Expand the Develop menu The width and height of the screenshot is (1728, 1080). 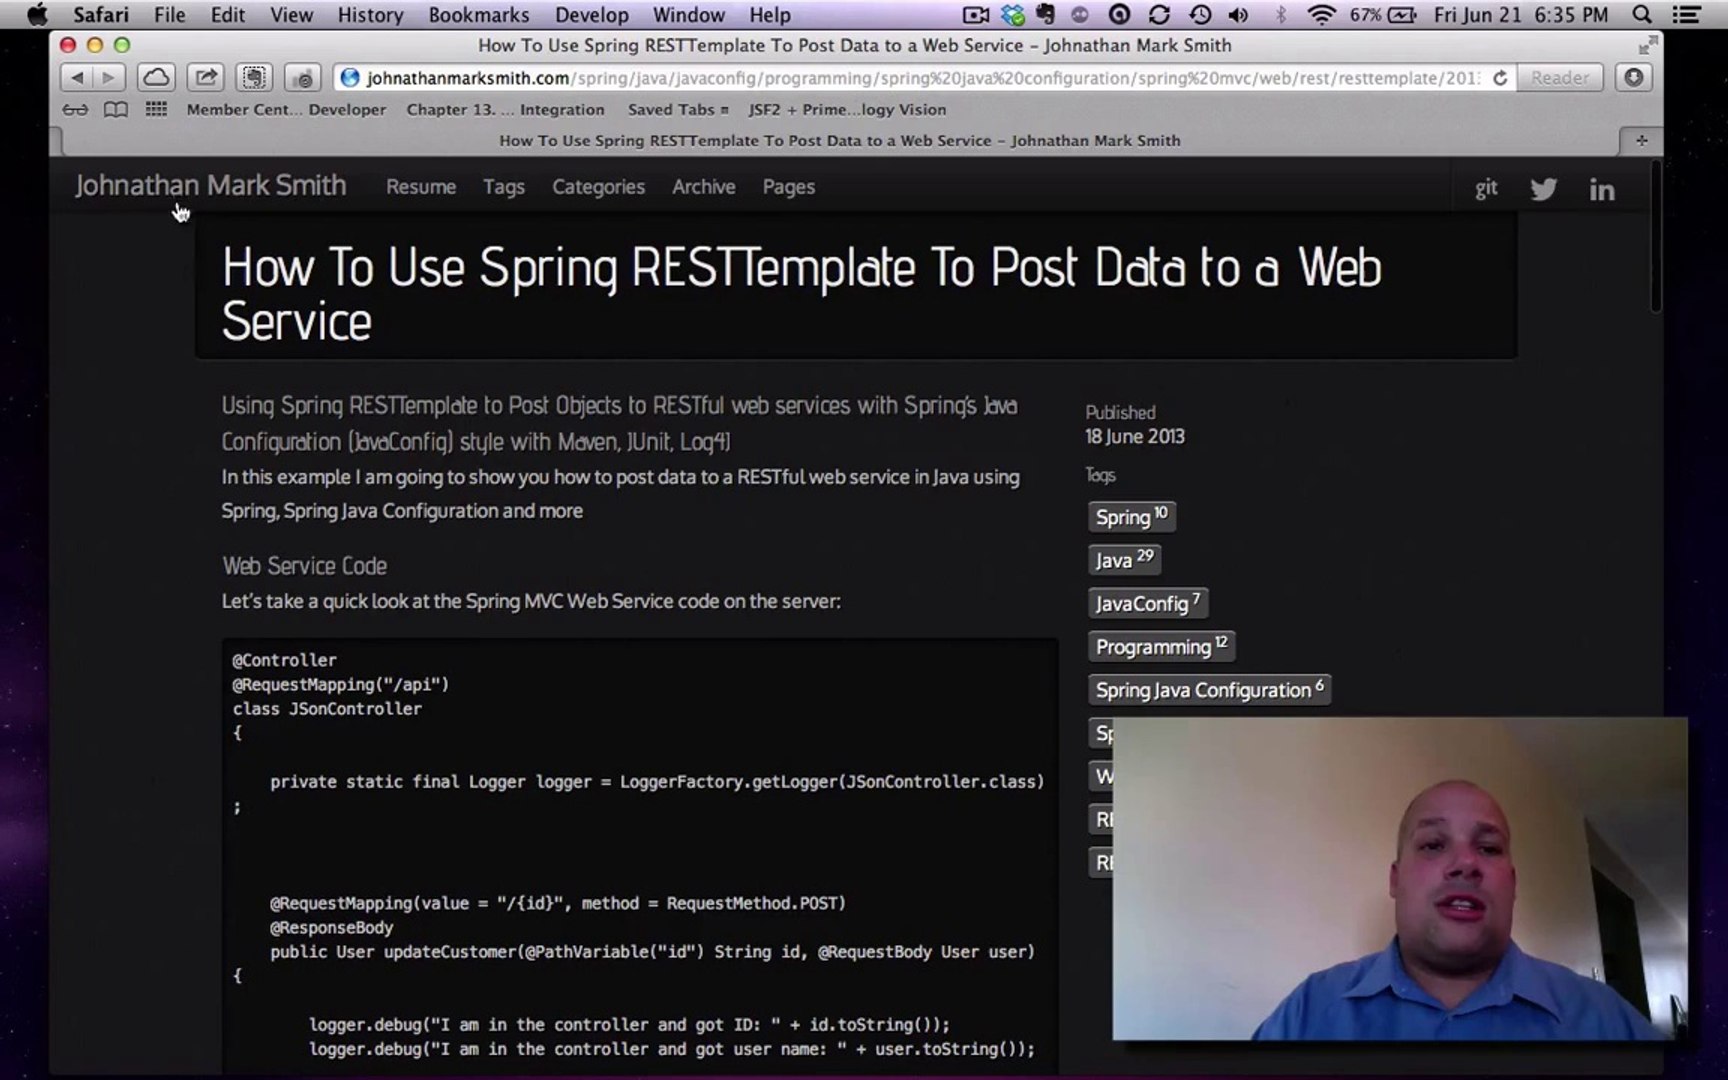pyautogui.click(x=591, y=15)
